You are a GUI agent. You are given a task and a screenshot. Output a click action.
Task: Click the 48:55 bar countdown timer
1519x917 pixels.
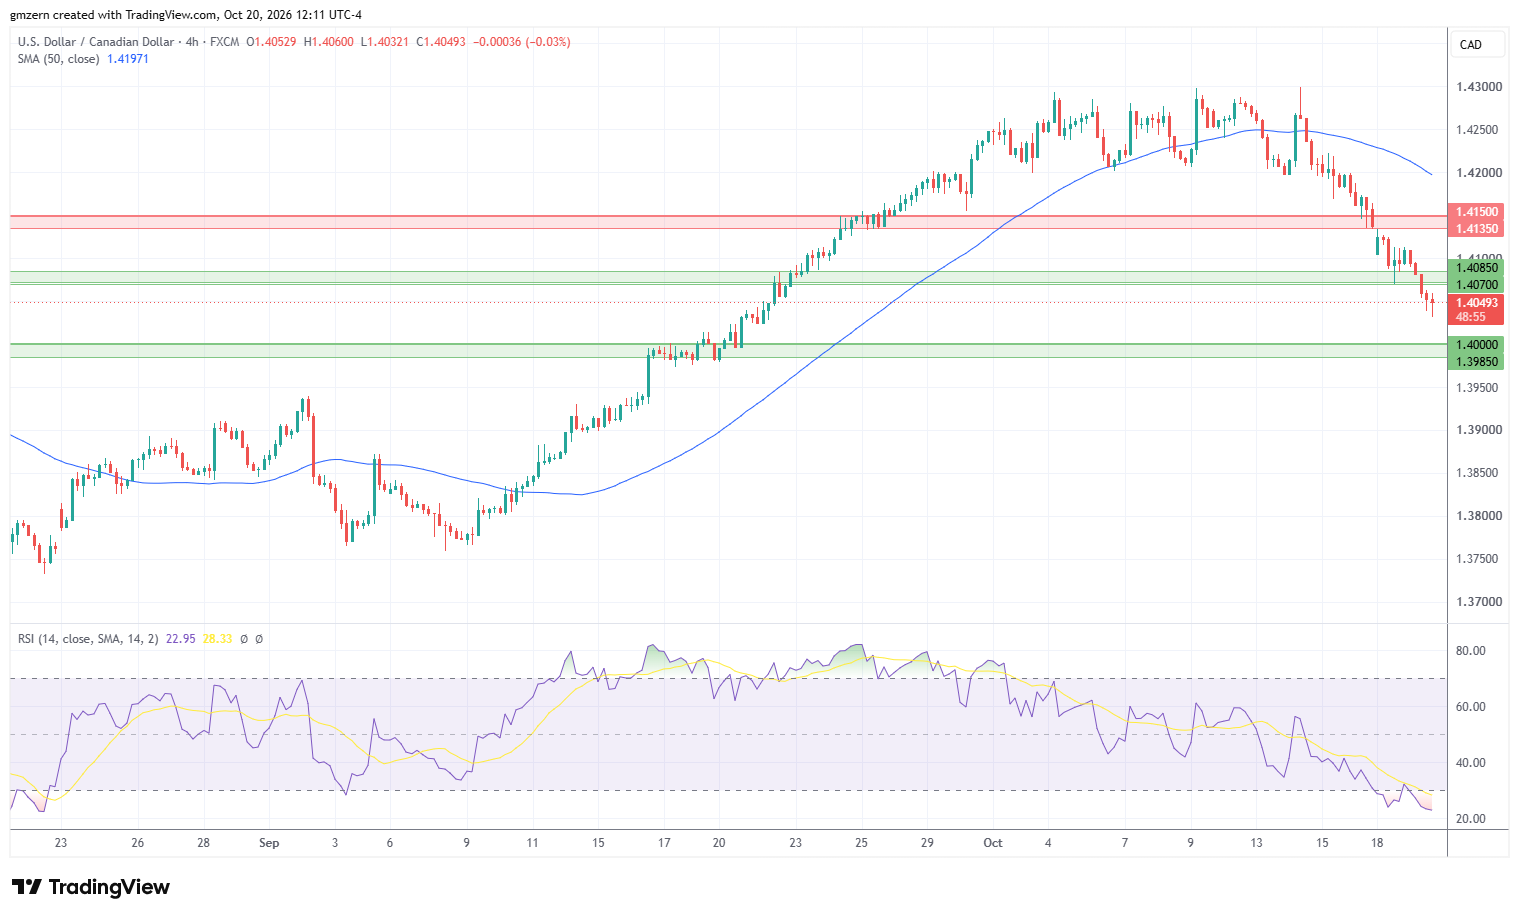tap(1470, 317)
